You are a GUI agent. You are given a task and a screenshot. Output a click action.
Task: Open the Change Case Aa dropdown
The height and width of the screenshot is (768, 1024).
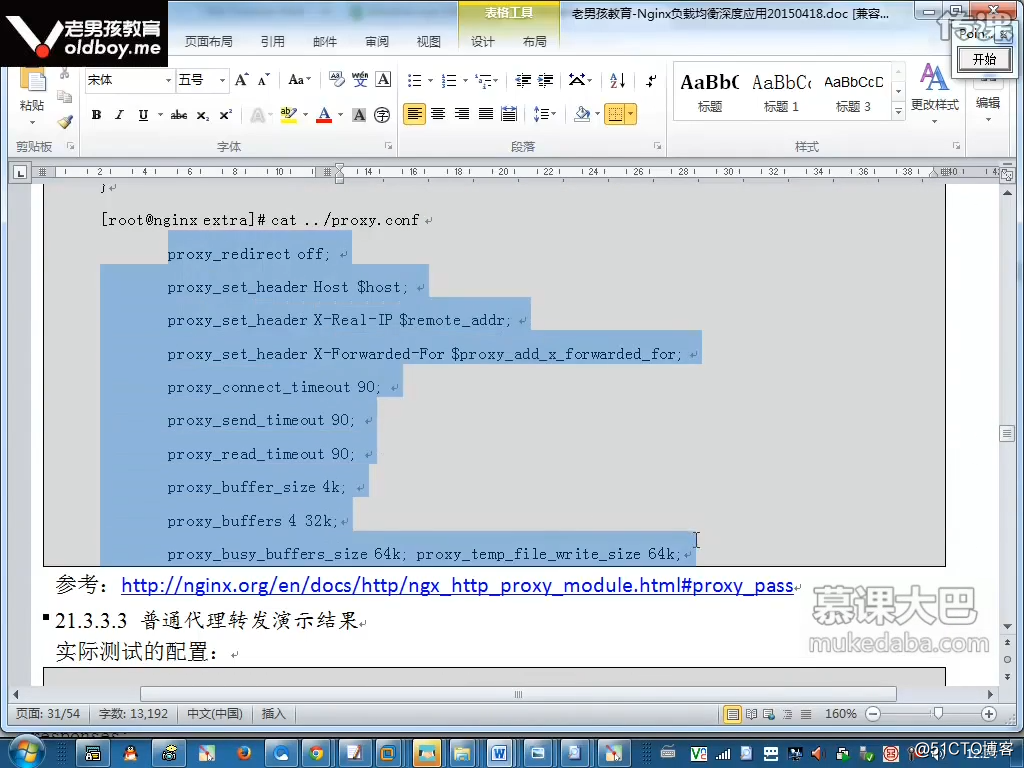pos(300,80)
